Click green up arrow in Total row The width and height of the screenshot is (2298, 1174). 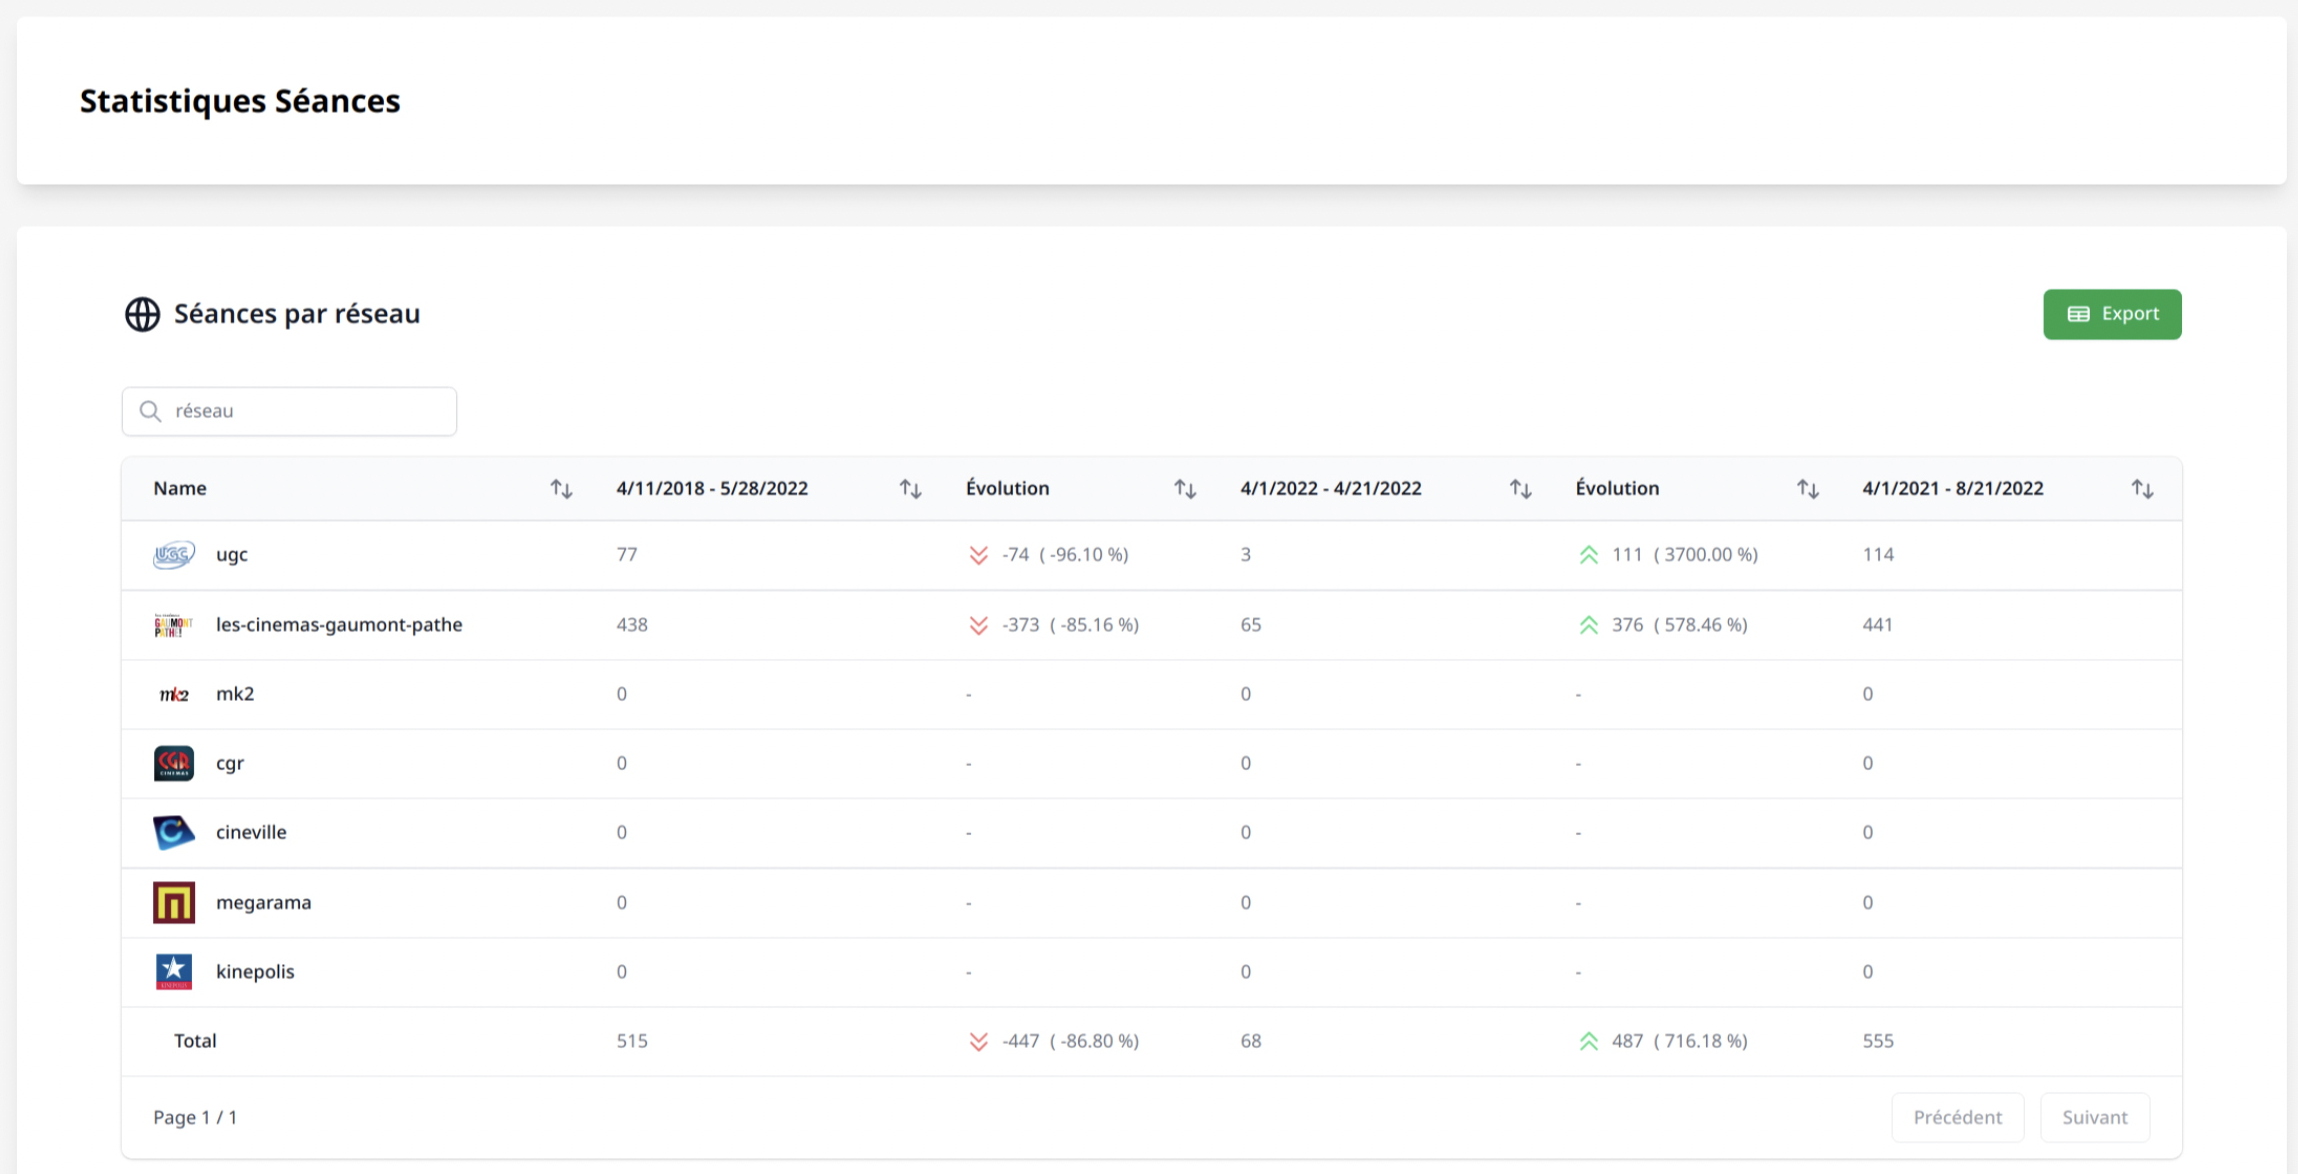click(1589, 1041)
